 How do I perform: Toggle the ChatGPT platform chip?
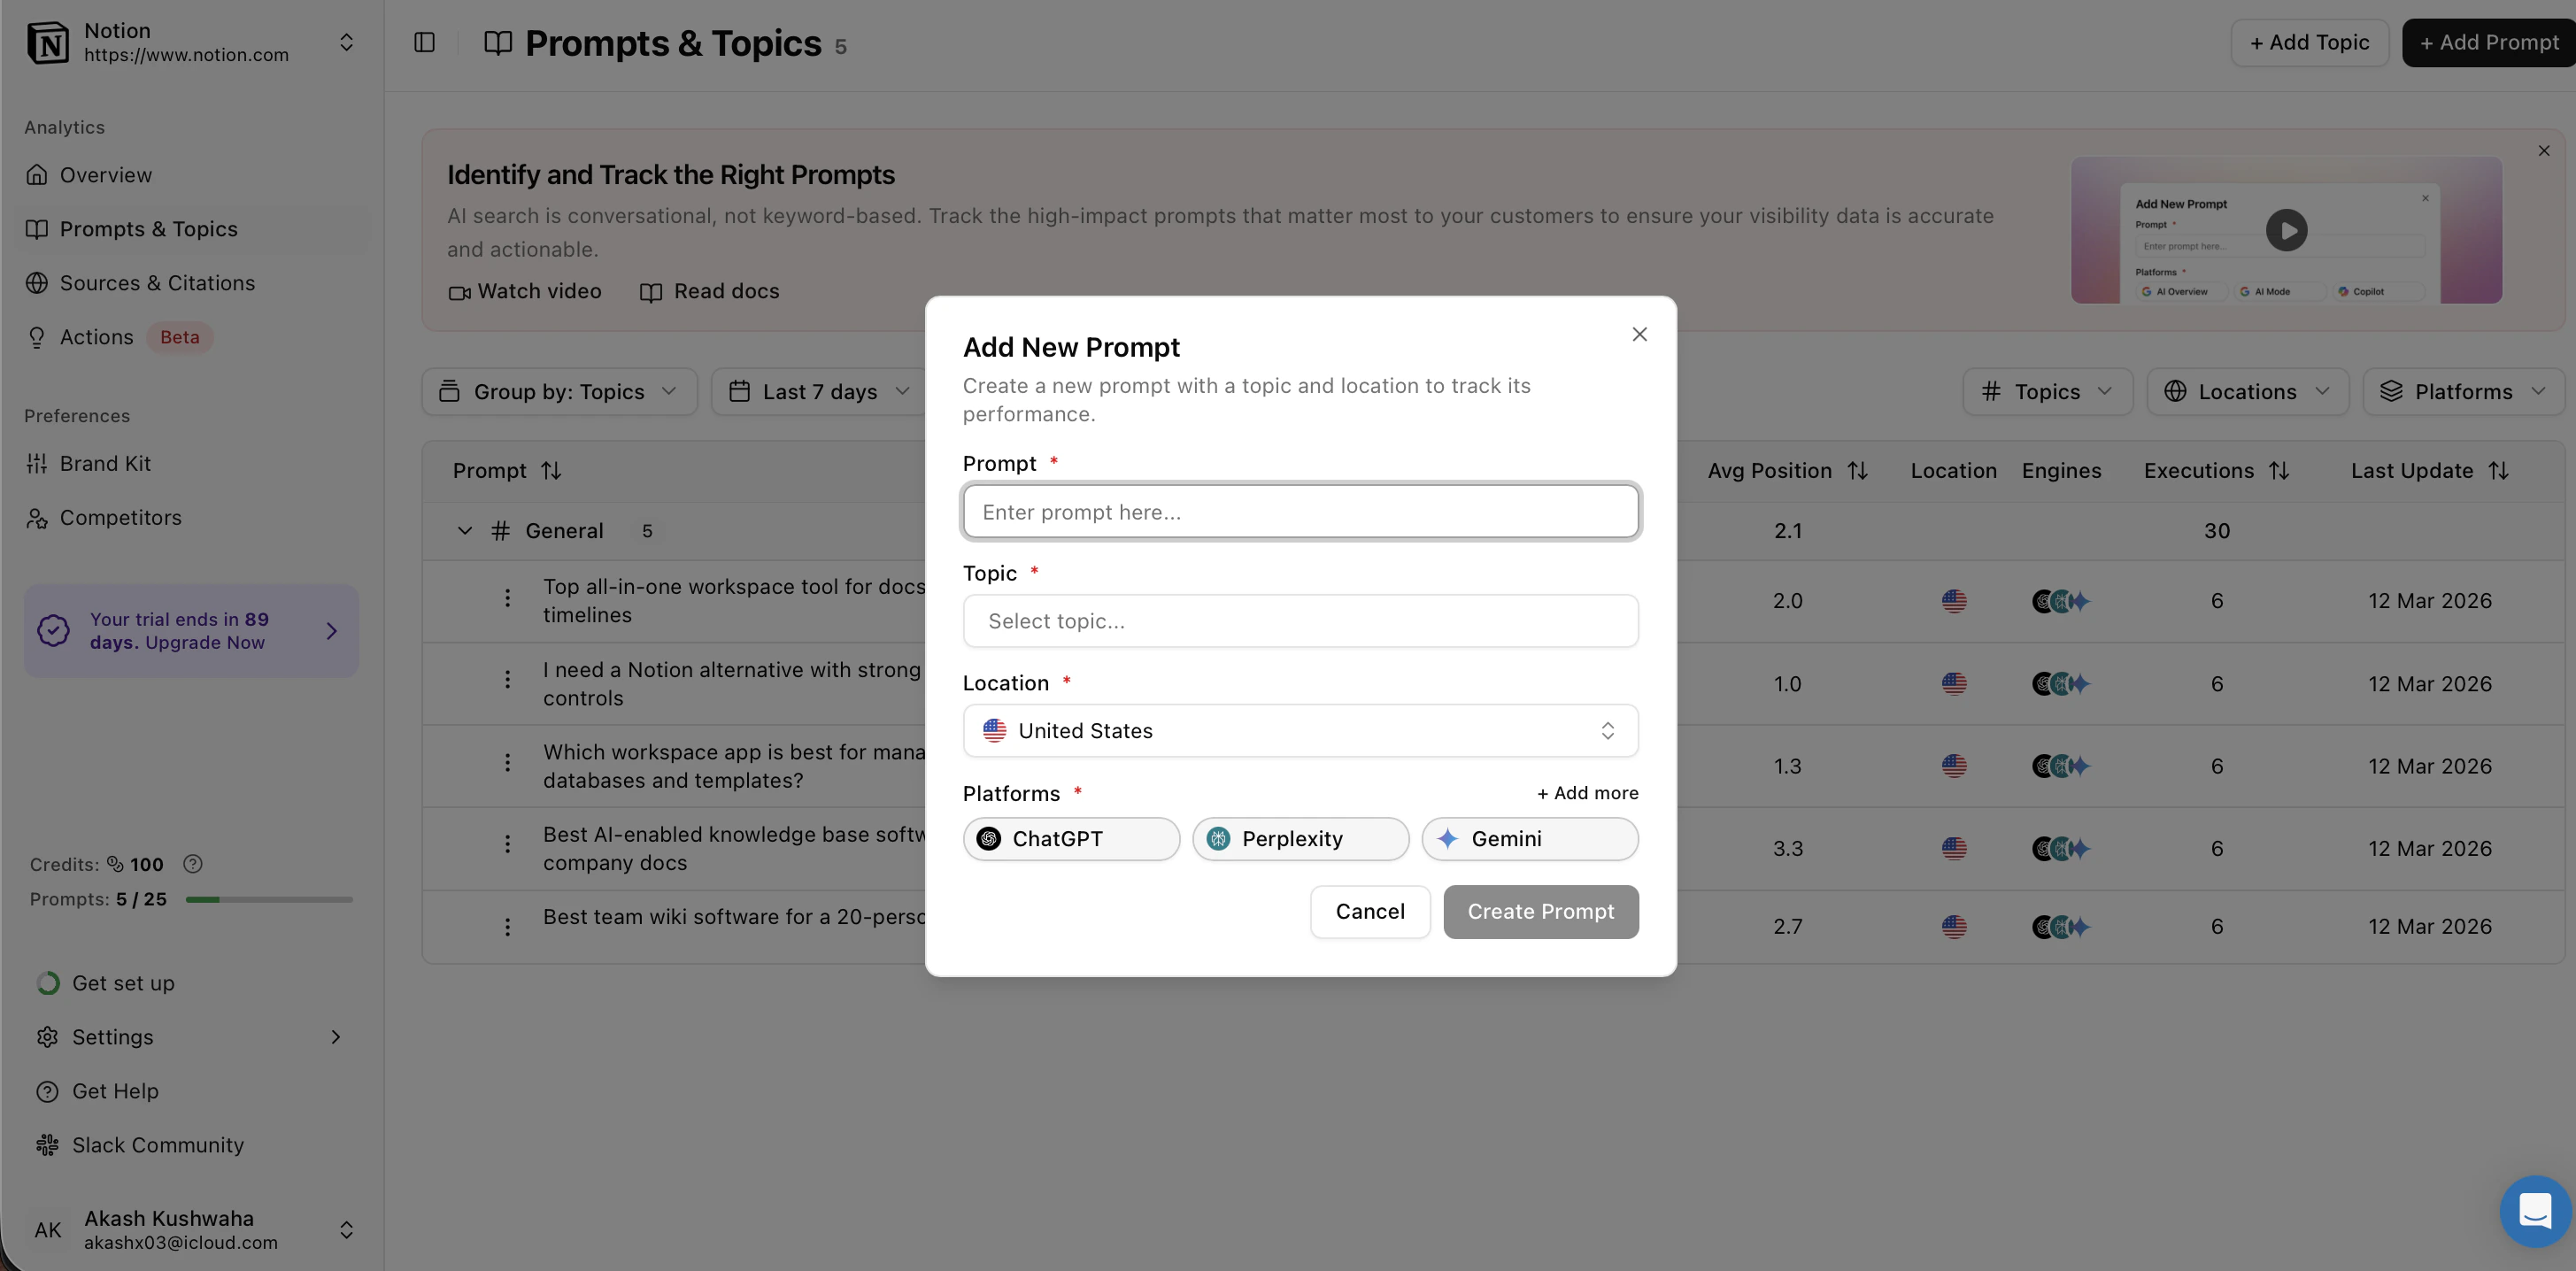pos(1071,839)
